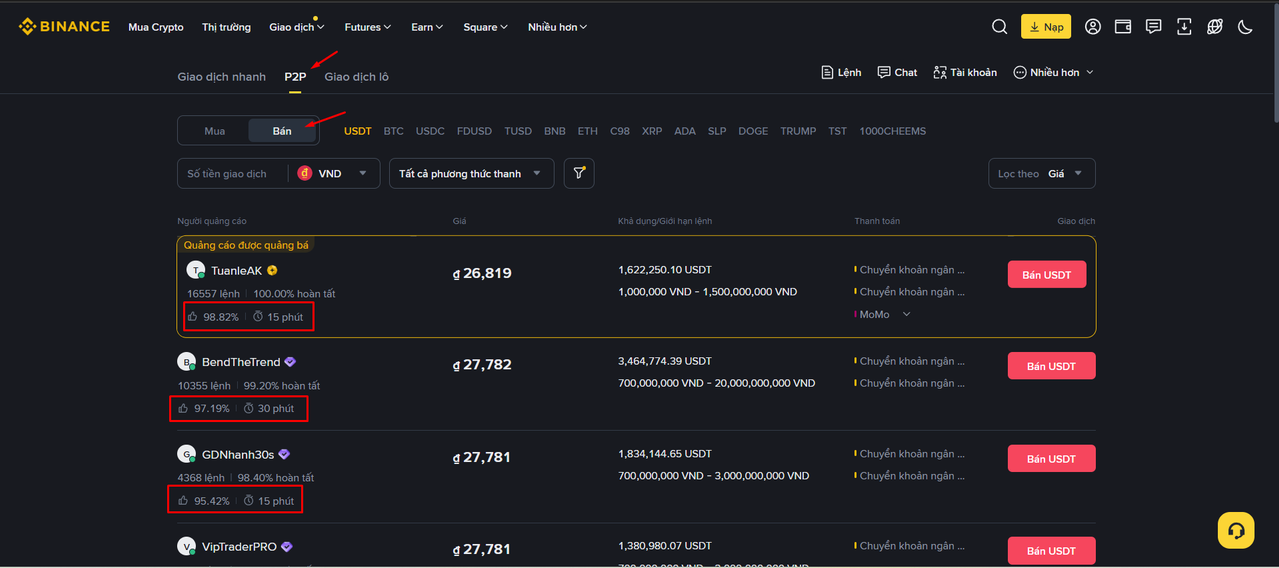The image size is (1279, 568).
Task: Open the header messages chat icon
Action: pos(1154,27)
